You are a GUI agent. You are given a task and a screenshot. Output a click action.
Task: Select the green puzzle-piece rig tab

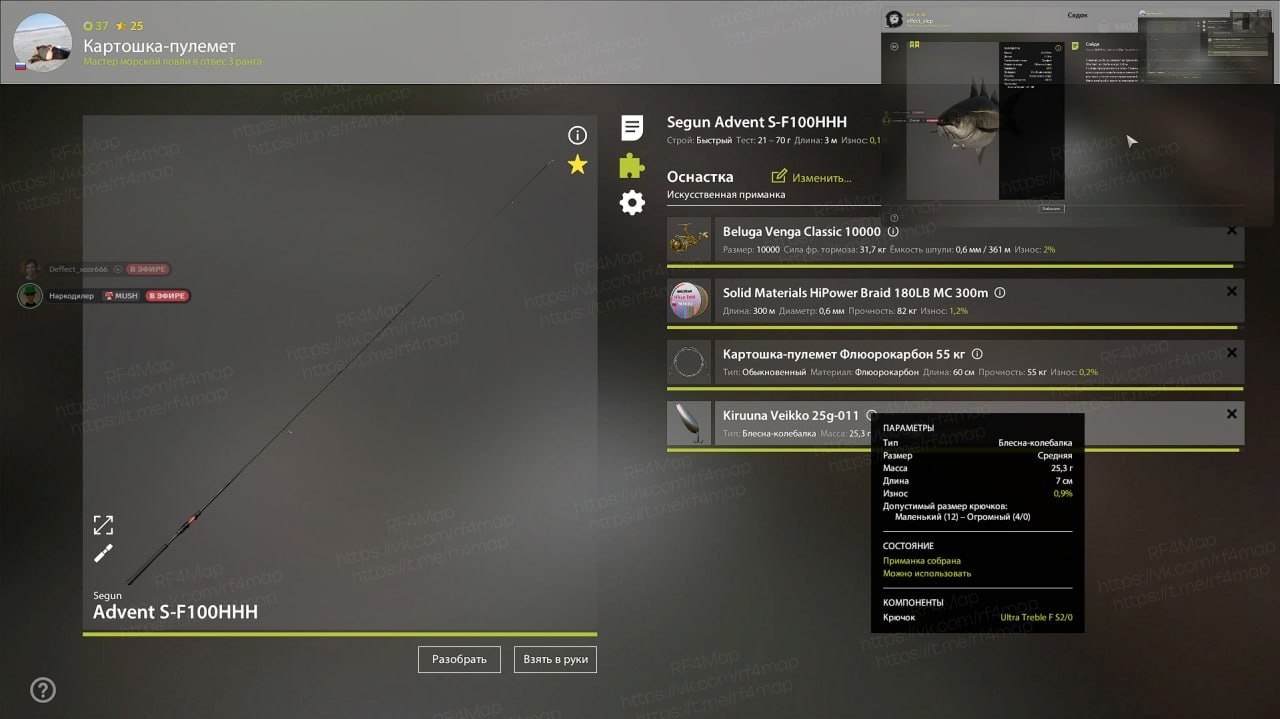point(632,165)
